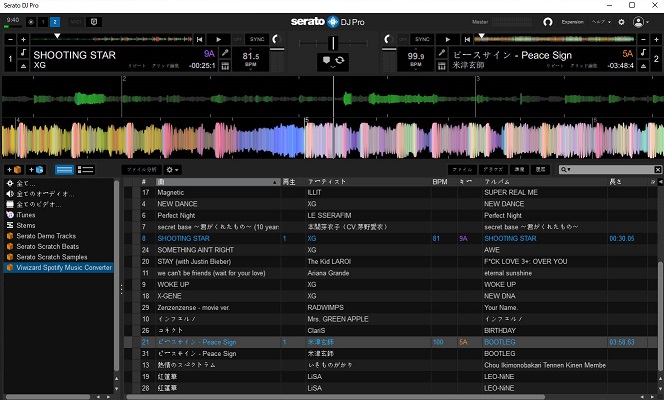Image resolution: width=664 pixels, height=400 pixels.
Task: Switch library to detailed list view
Action: point(85,170)
